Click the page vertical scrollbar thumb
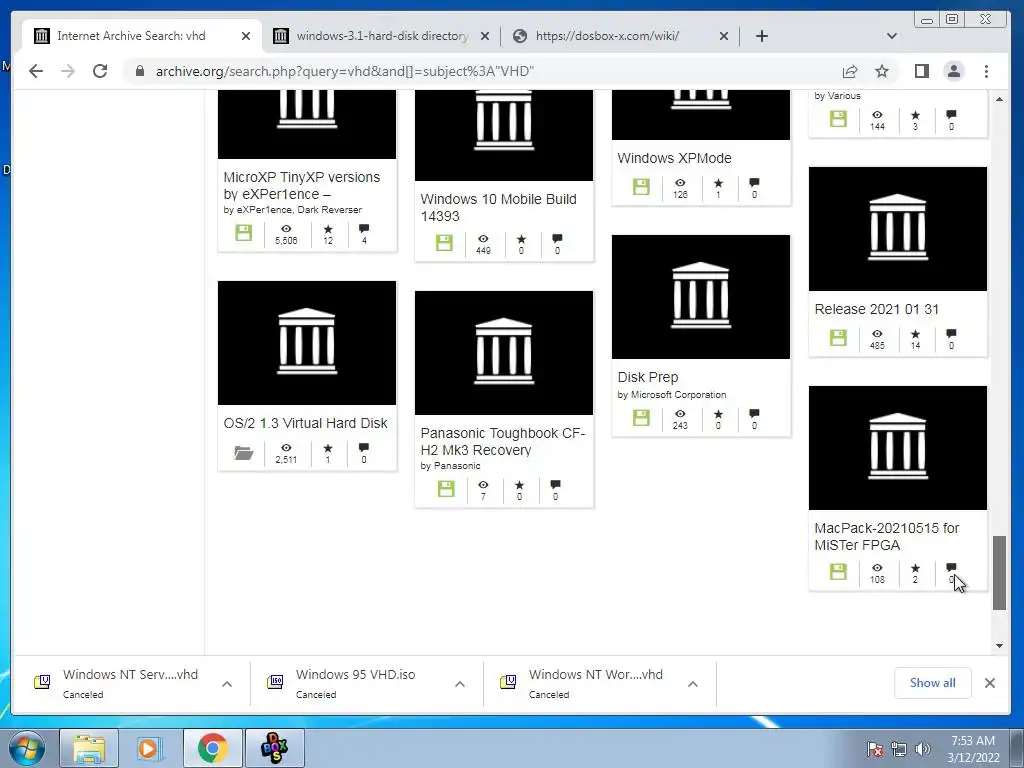1024x768 pixels. [999, 573]
